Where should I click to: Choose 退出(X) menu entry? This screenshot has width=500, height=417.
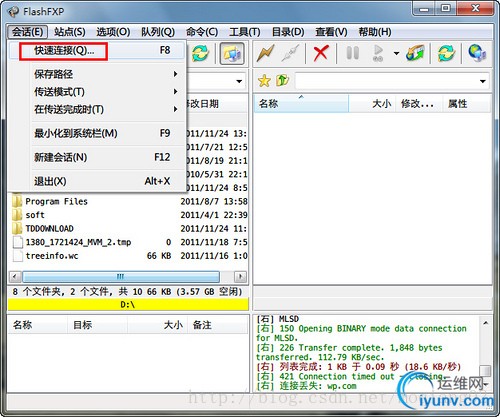tap(97, 181)
